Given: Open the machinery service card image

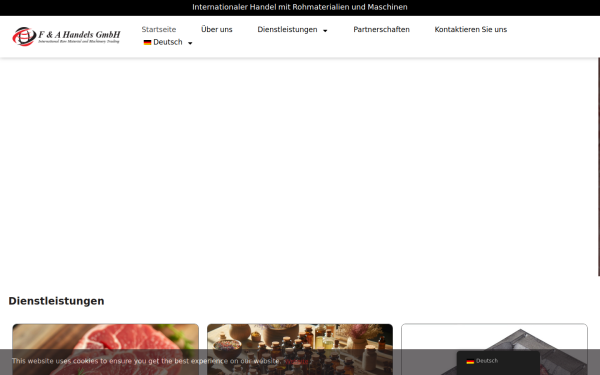Looking at the screenshot, I should coord(494,349).
